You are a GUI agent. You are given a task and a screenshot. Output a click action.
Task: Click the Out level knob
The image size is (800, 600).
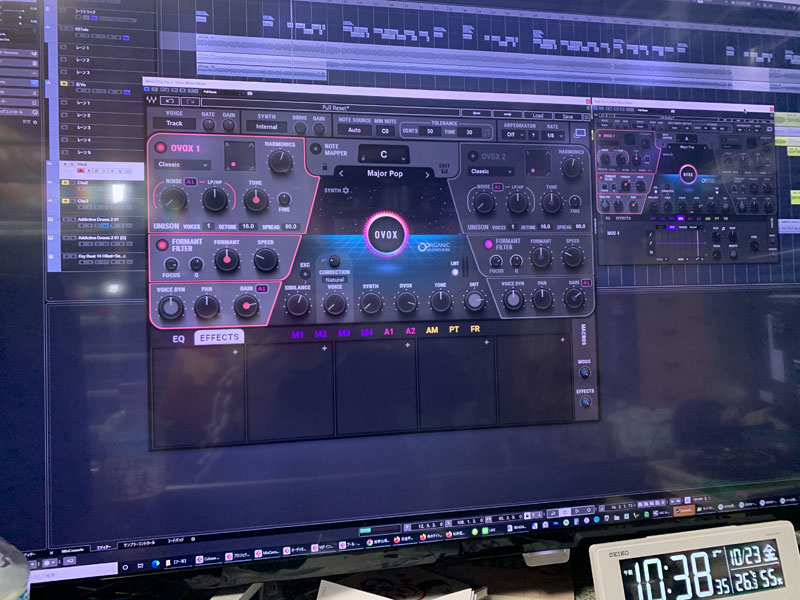tap(474, 301)
